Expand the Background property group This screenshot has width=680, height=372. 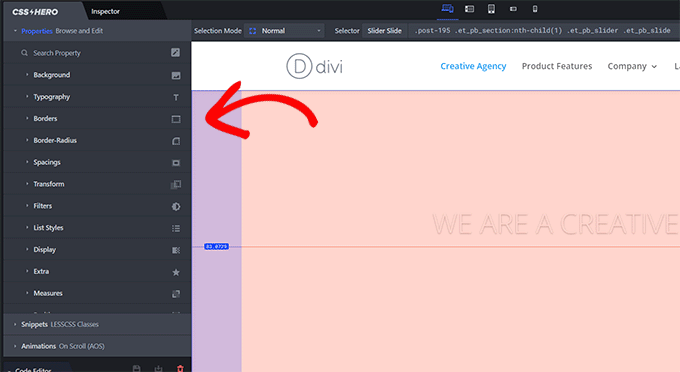click(x=97, y=75)
